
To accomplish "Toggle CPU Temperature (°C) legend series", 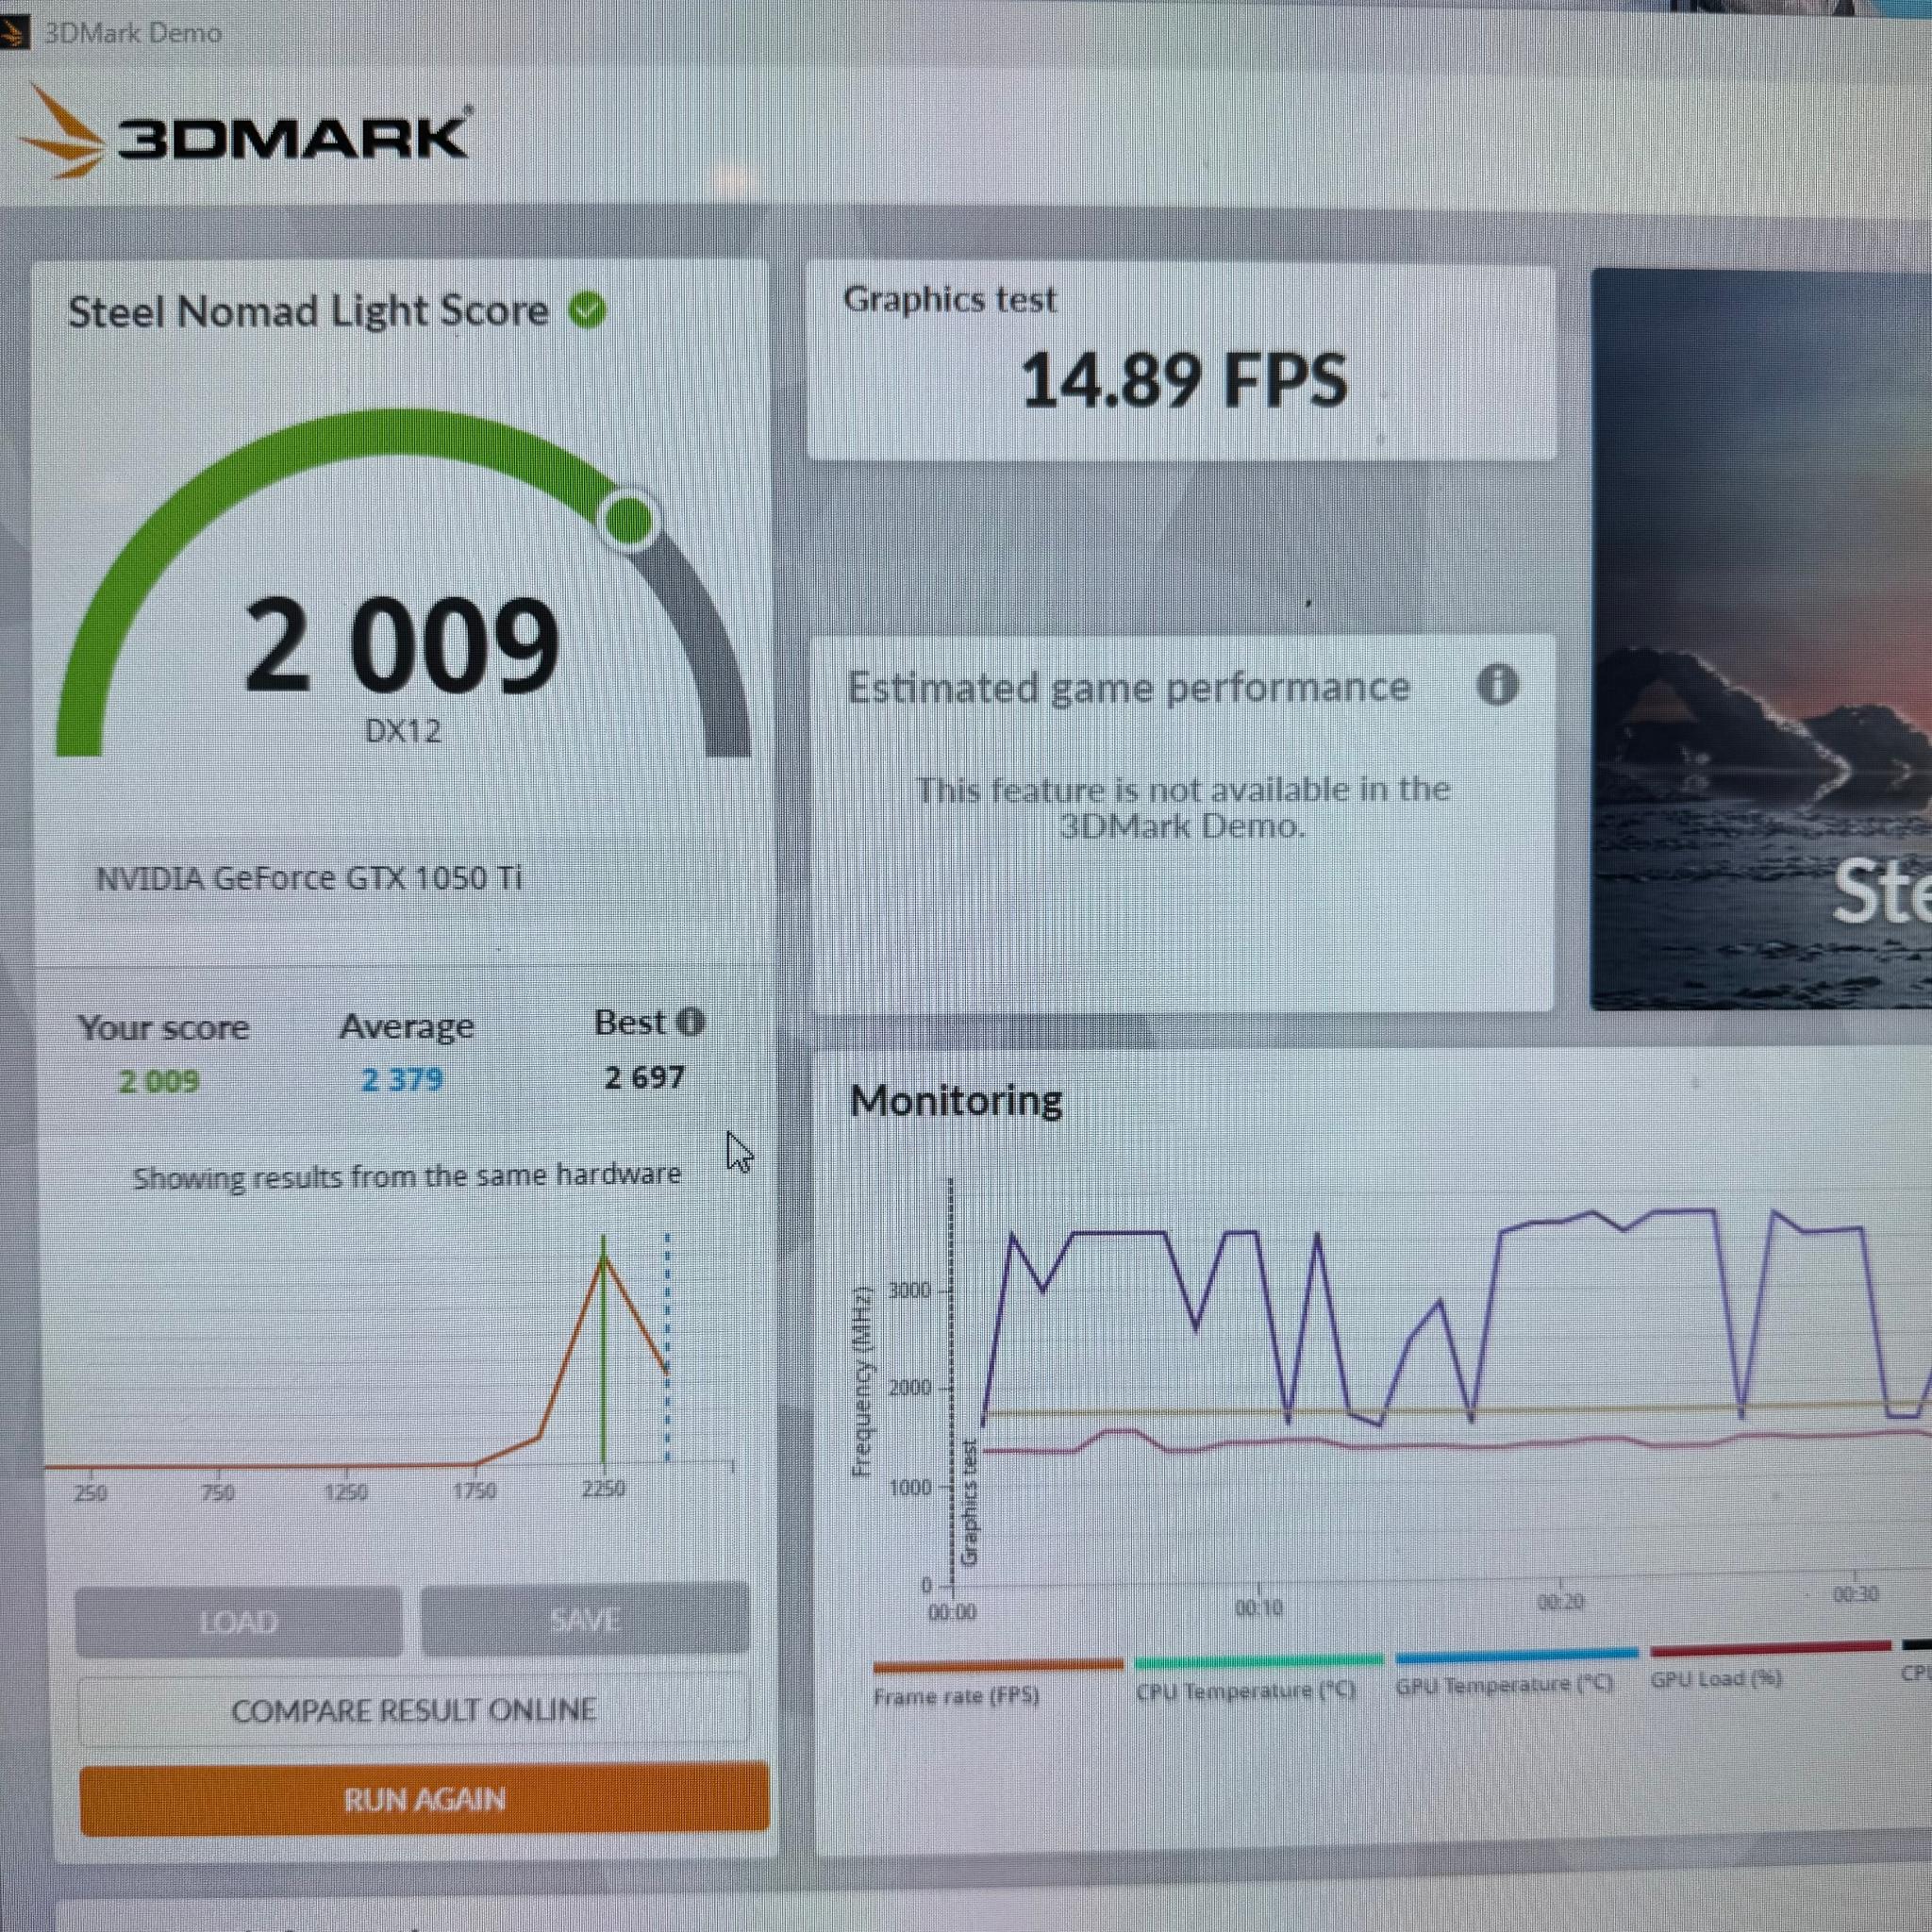I will click(x=1258, y=1678).
